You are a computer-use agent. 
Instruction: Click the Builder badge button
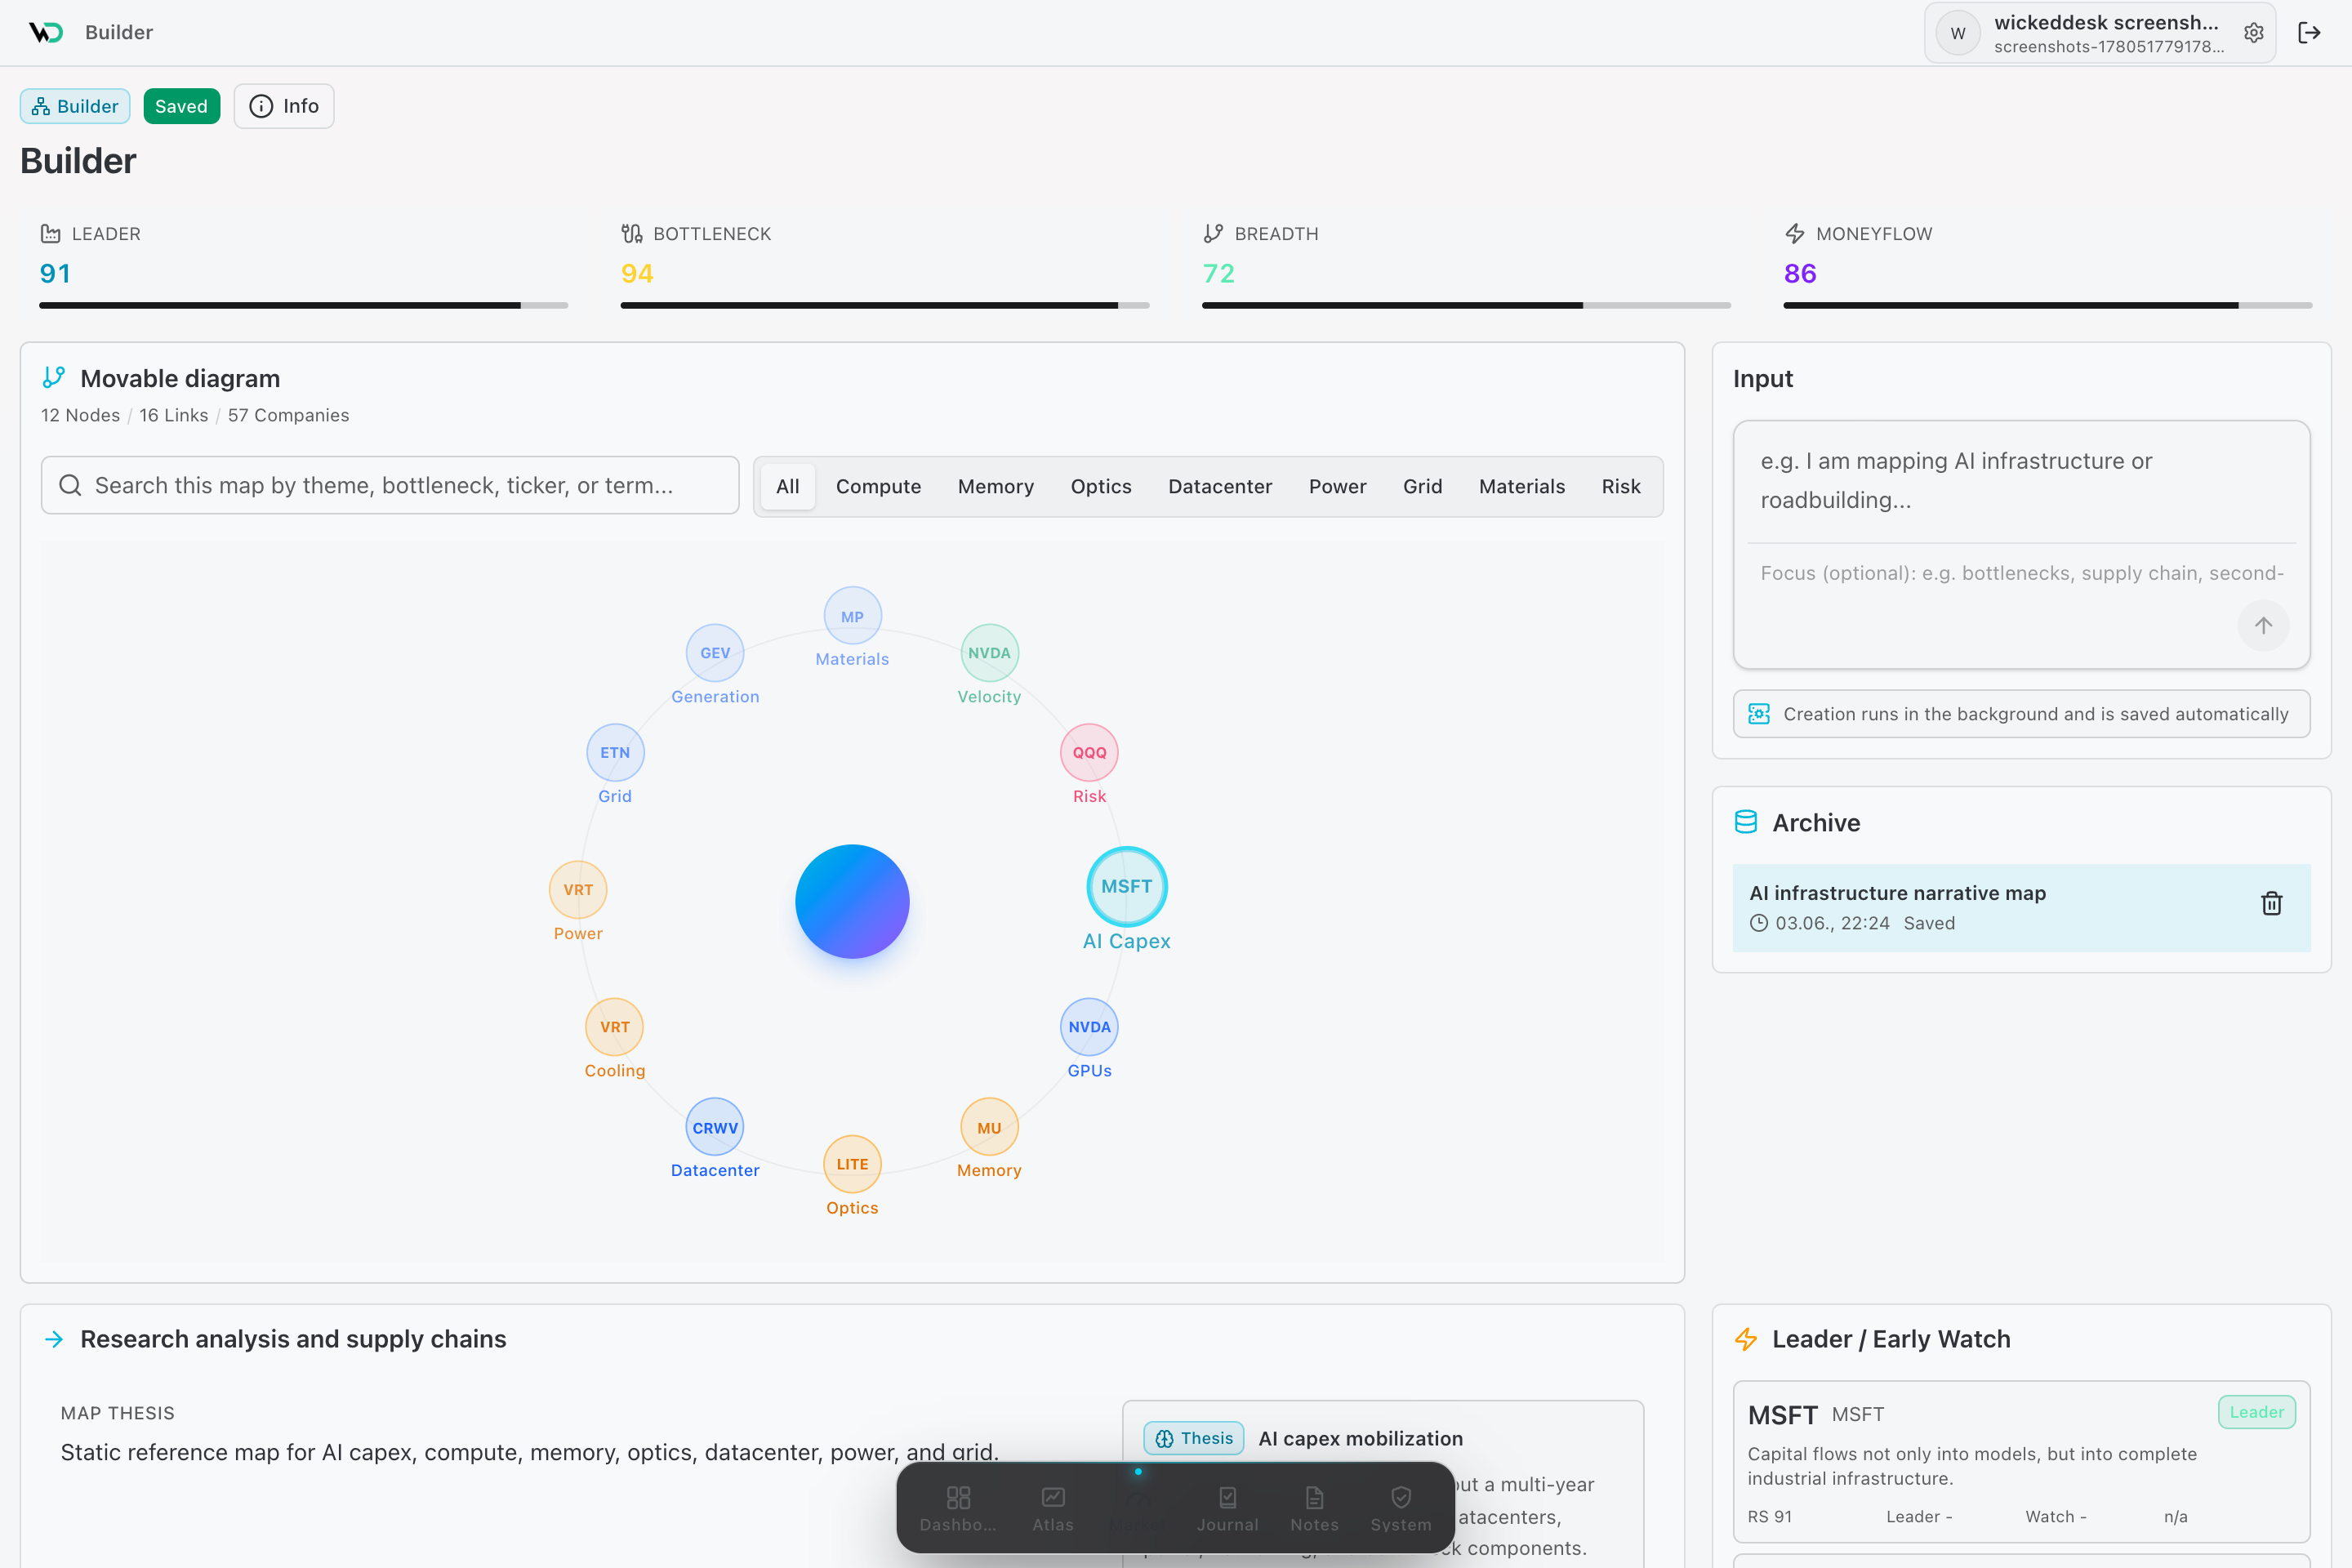[x=75, y=106]
